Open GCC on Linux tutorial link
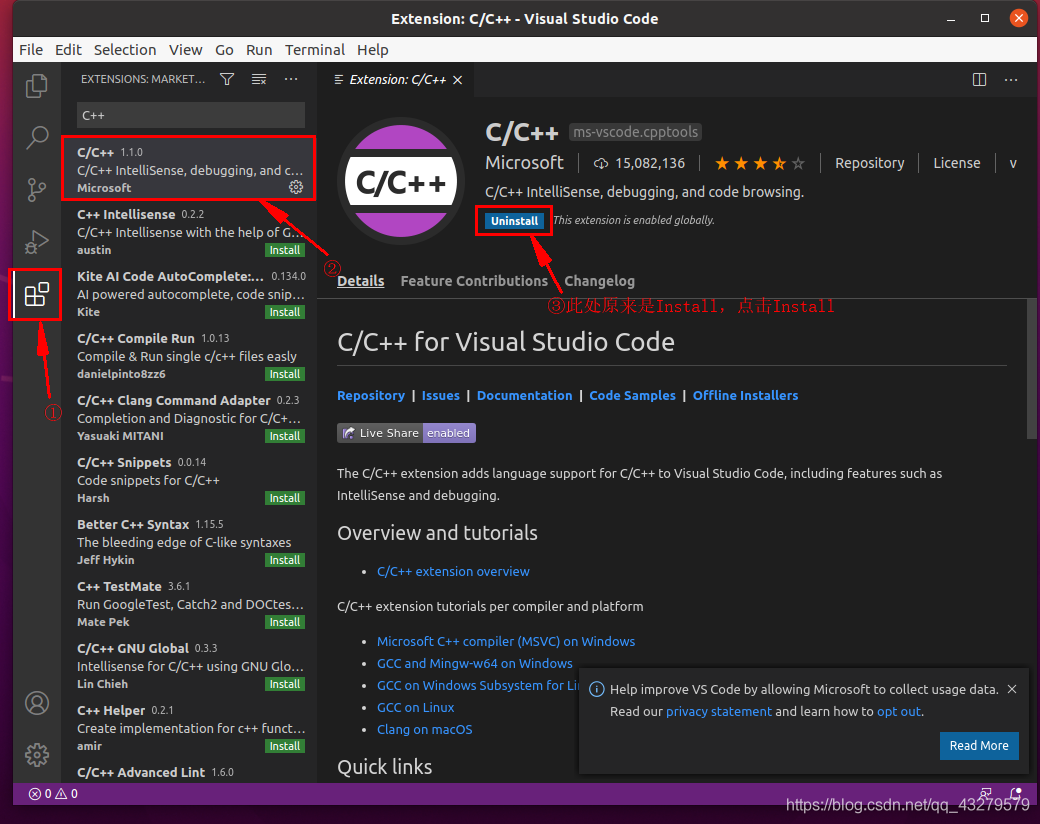This screenshot has height=824, width=1040. [415, 707]
